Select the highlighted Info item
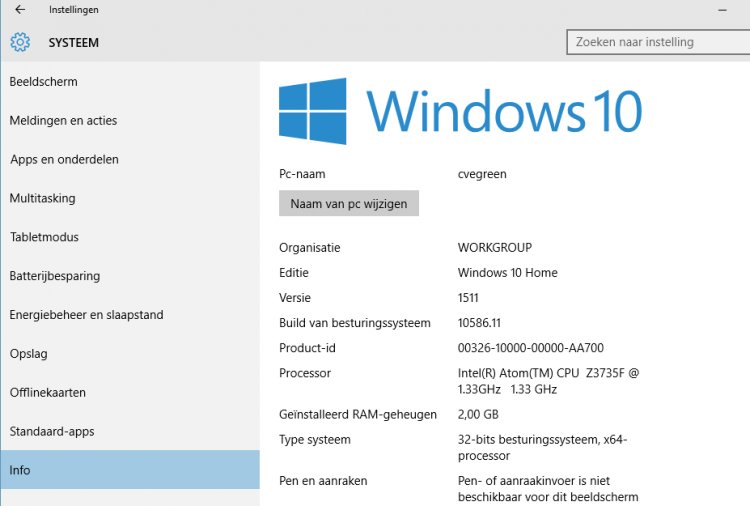750x506 pixels. [20, 470]
